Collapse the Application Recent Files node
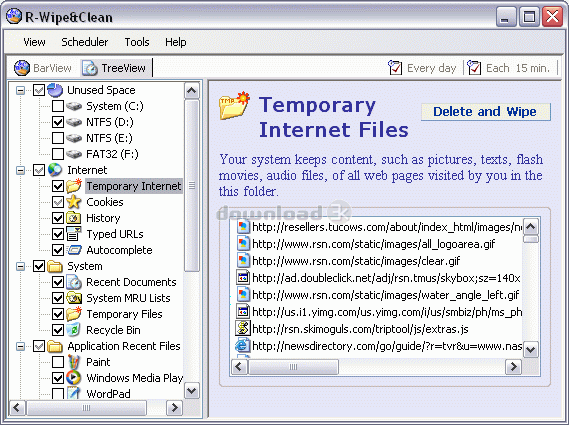This screenshot has height=425, width=569. (x=21, y=346)
